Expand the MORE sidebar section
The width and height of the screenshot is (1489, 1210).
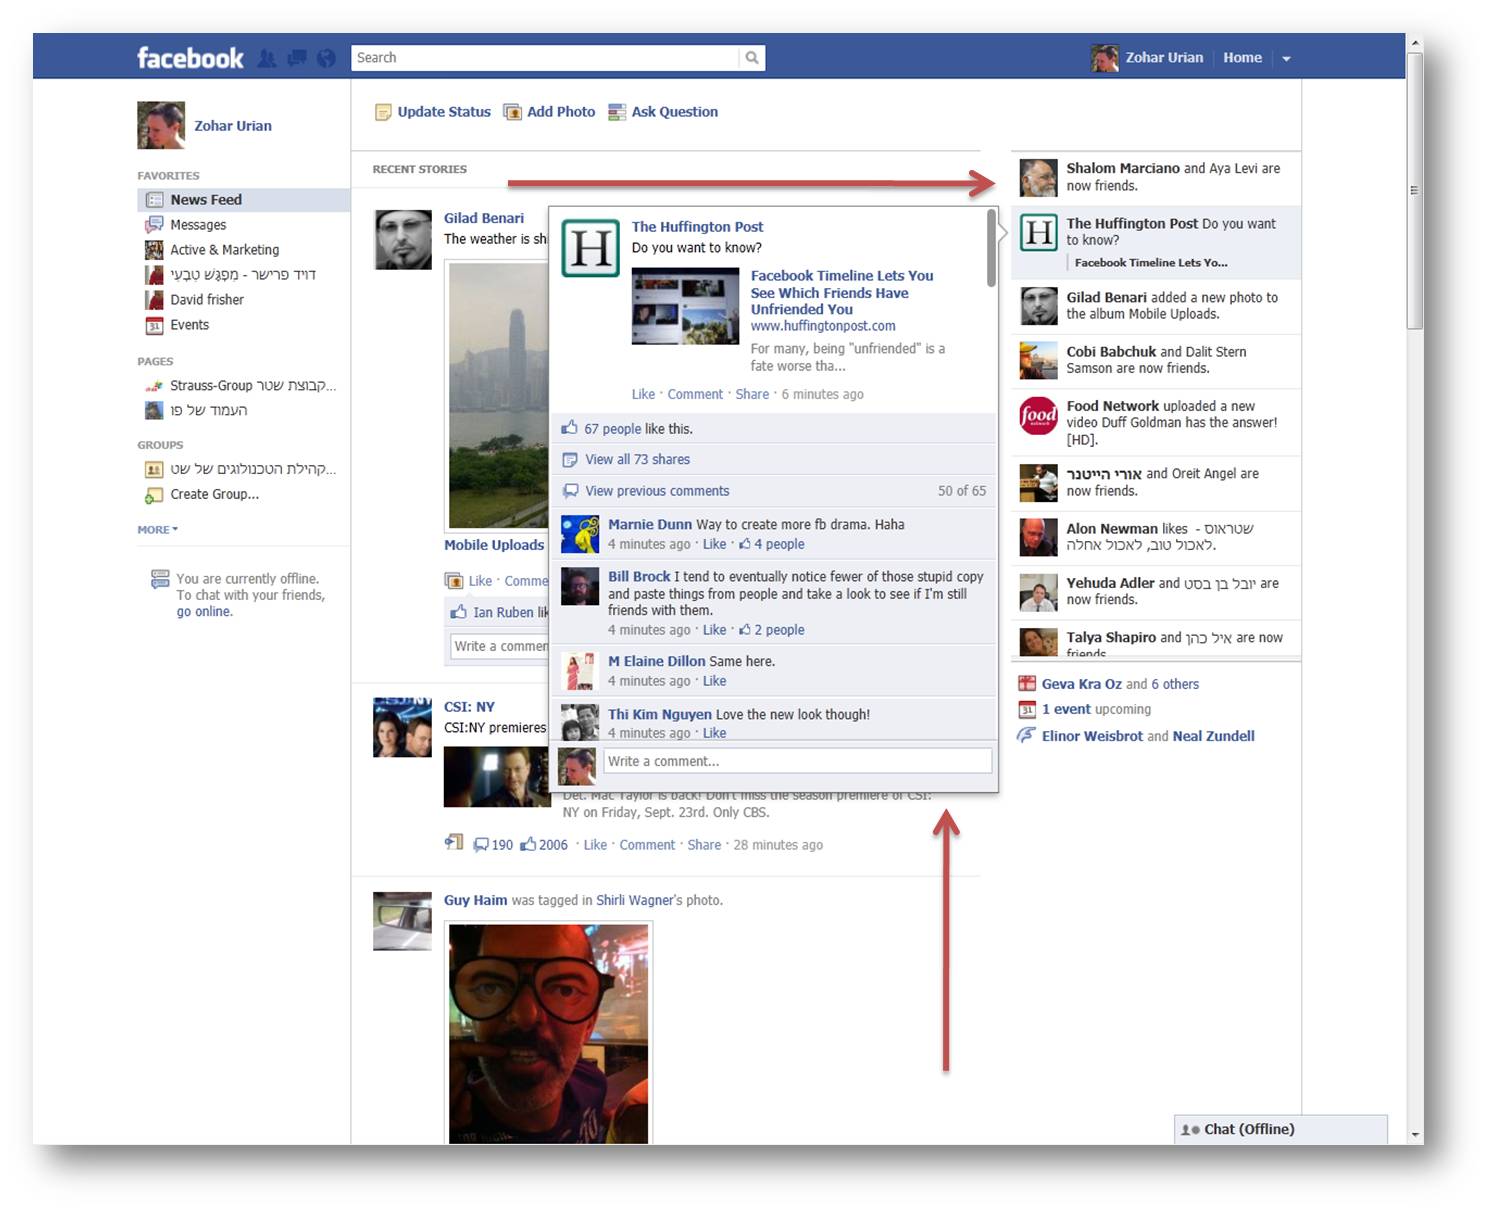(x=157, y=530)
